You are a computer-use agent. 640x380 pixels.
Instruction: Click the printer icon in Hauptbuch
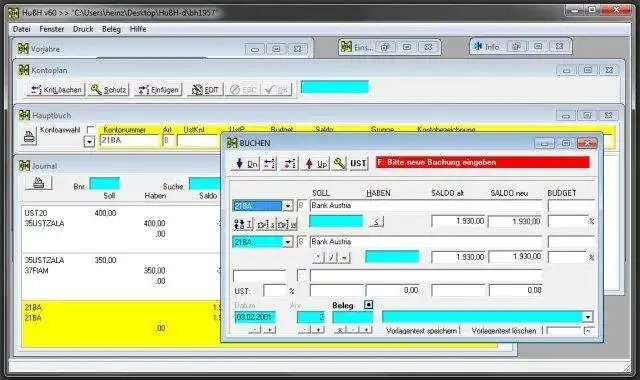(29, 137)
